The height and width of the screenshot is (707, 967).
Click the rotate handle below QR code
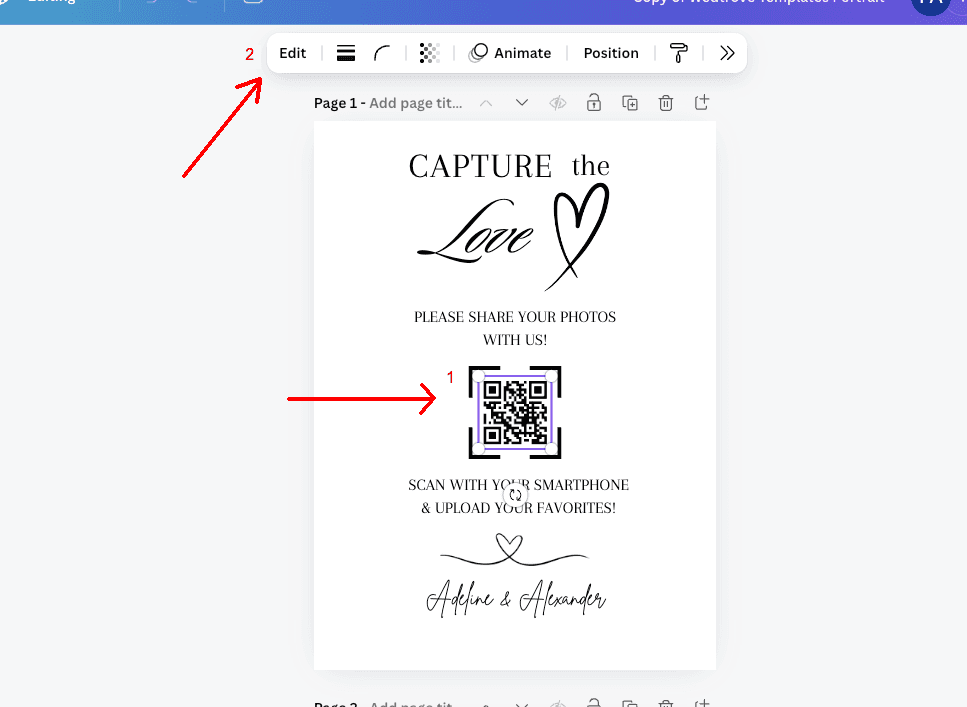(x=516, y=495)
